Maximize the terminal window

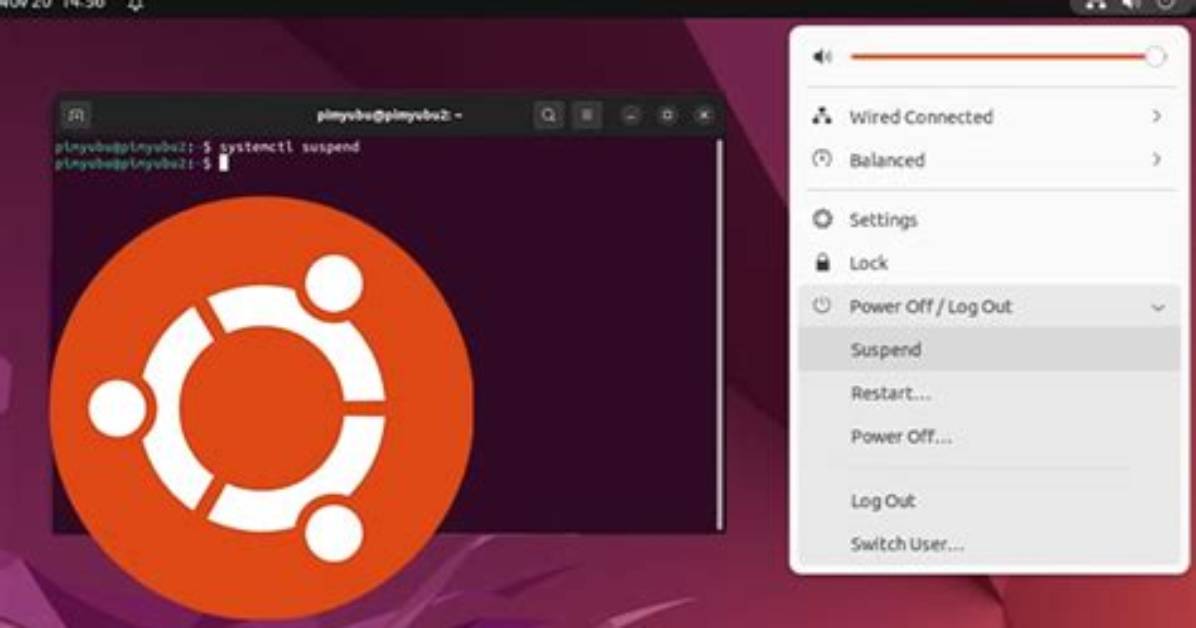click(667, 115)
